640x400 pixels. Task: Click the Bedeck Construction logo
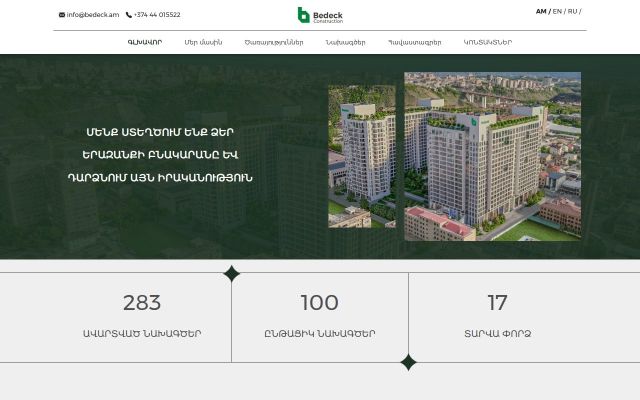tap(320, 15)
